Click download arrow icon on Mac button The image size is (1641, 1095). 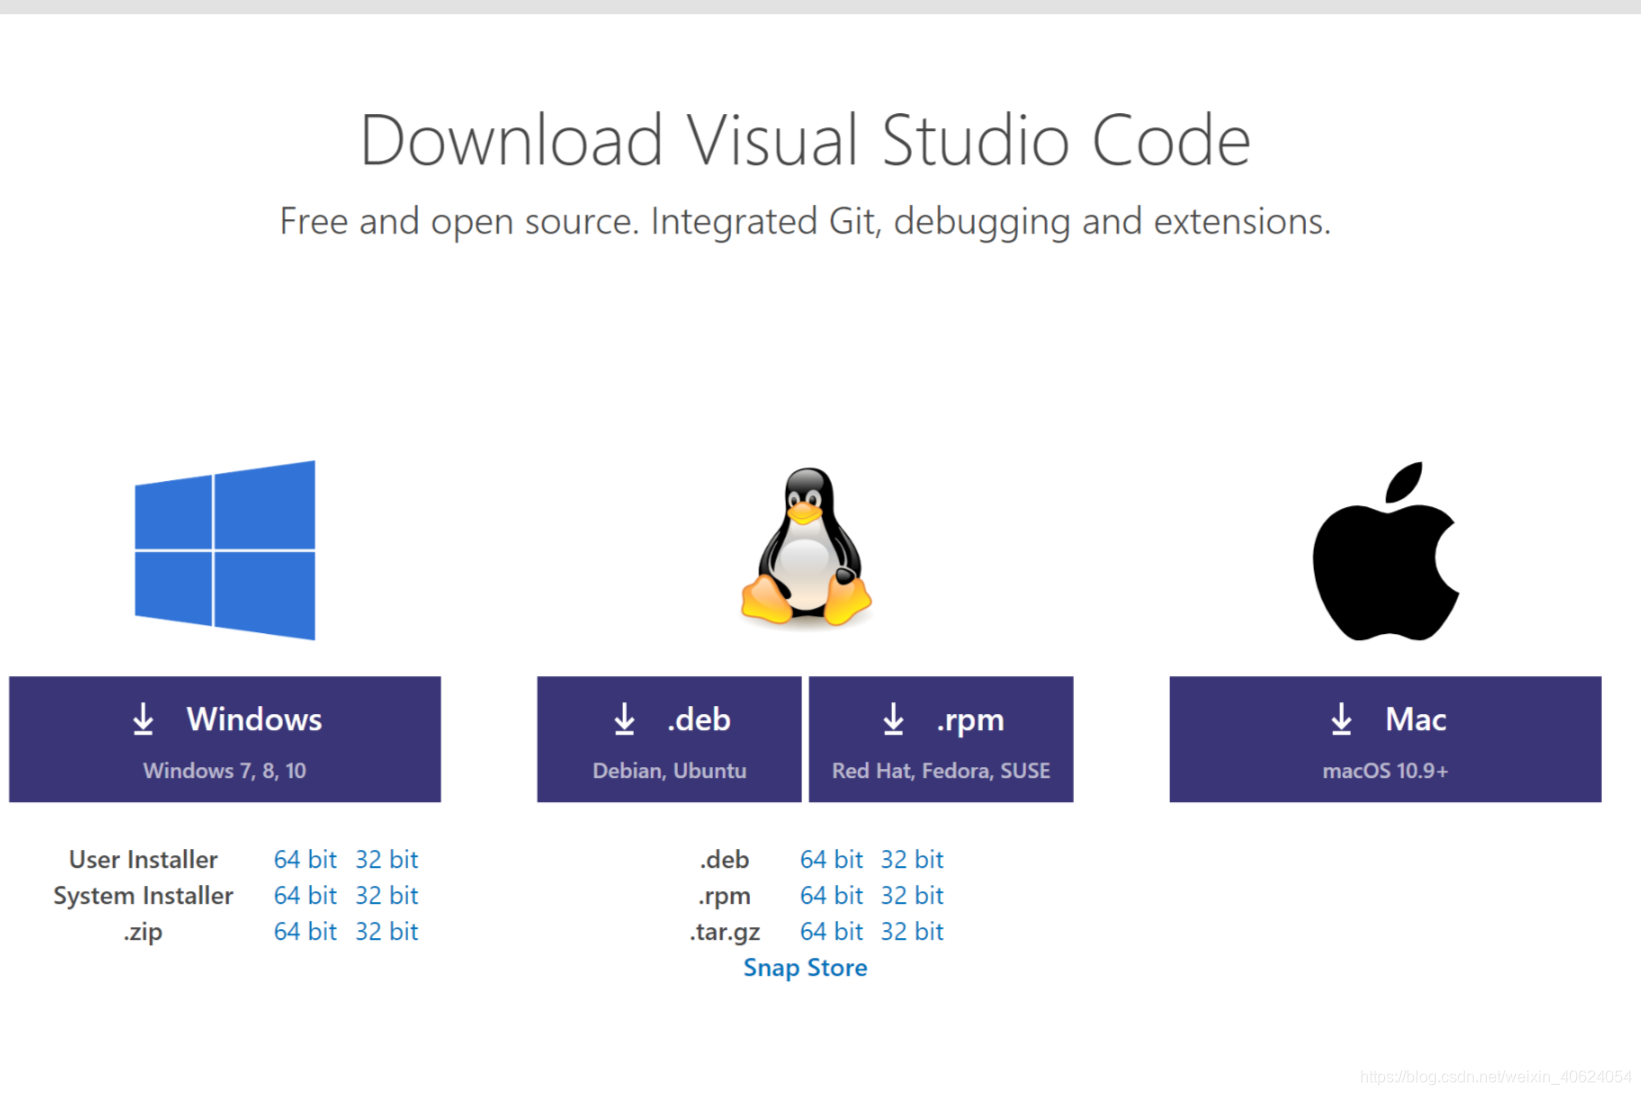coord(1341,719)
